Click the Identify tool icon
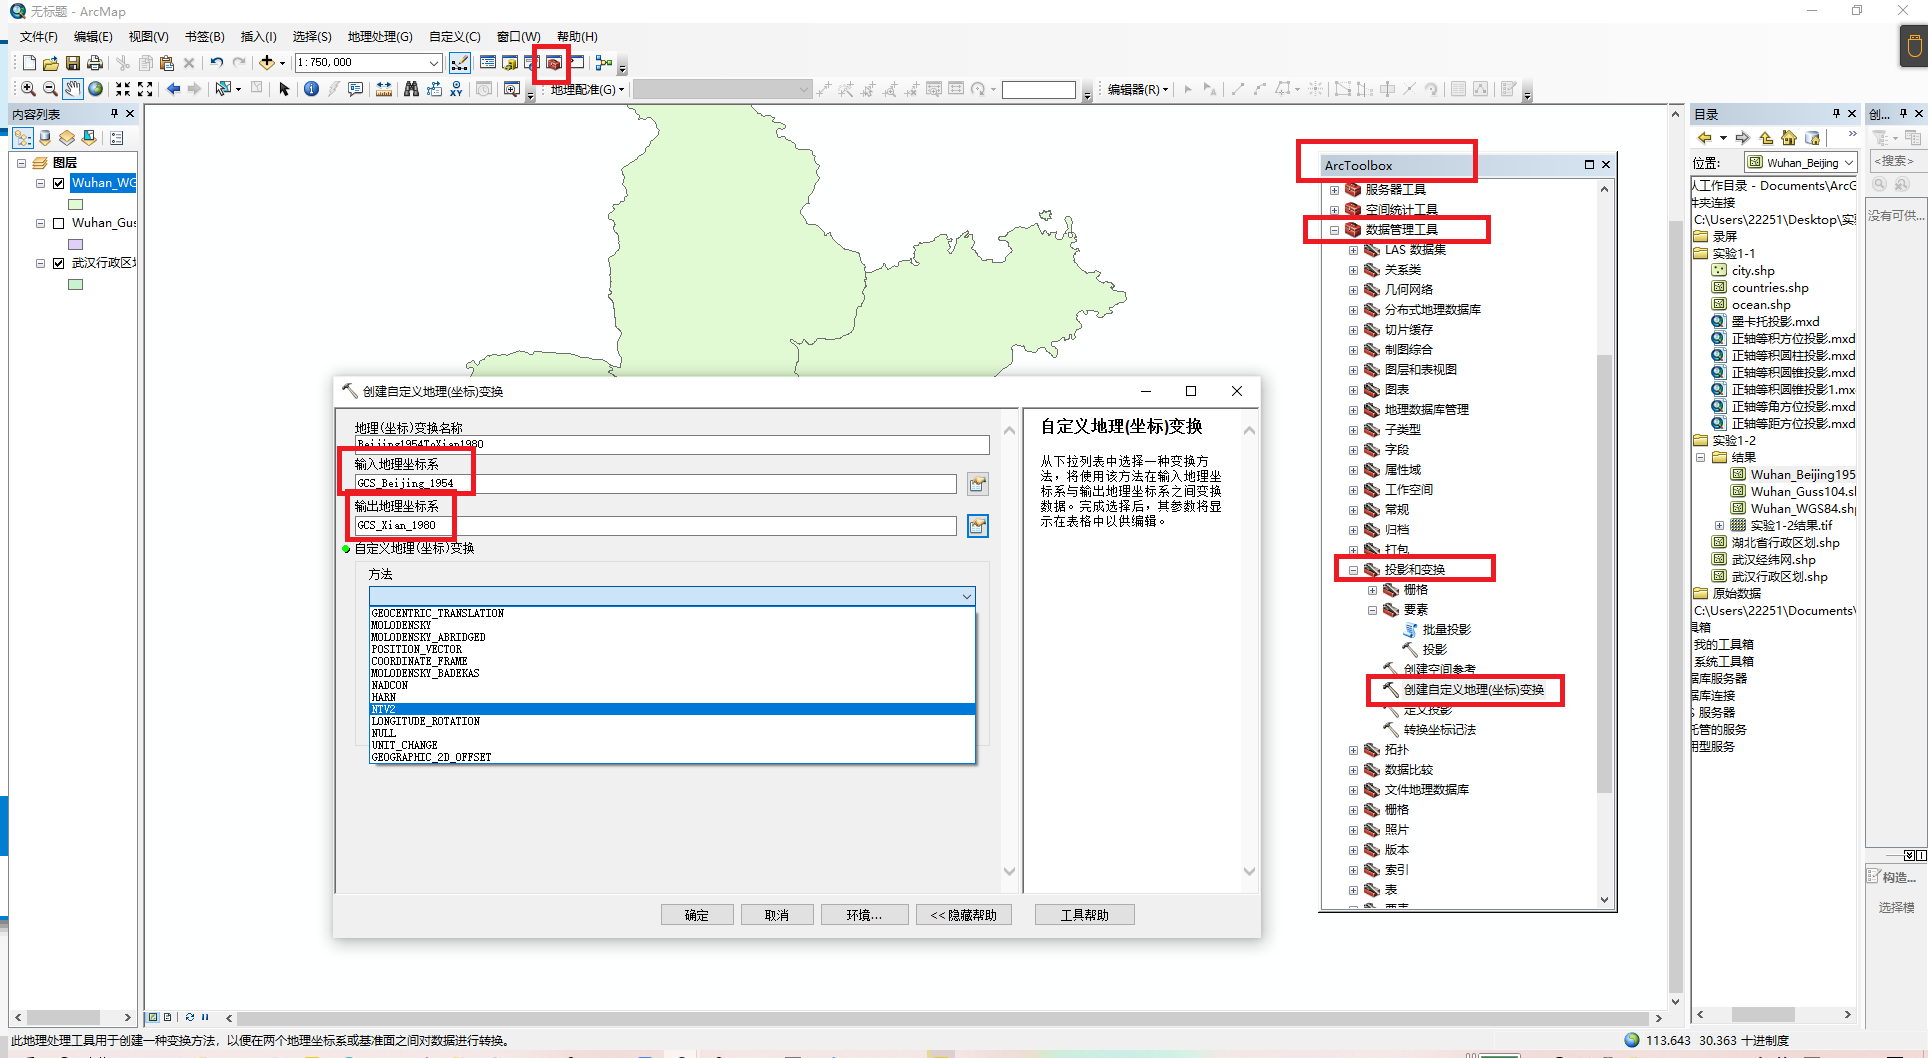This screenshot has width=1928, height=1058. click(311, 89)
